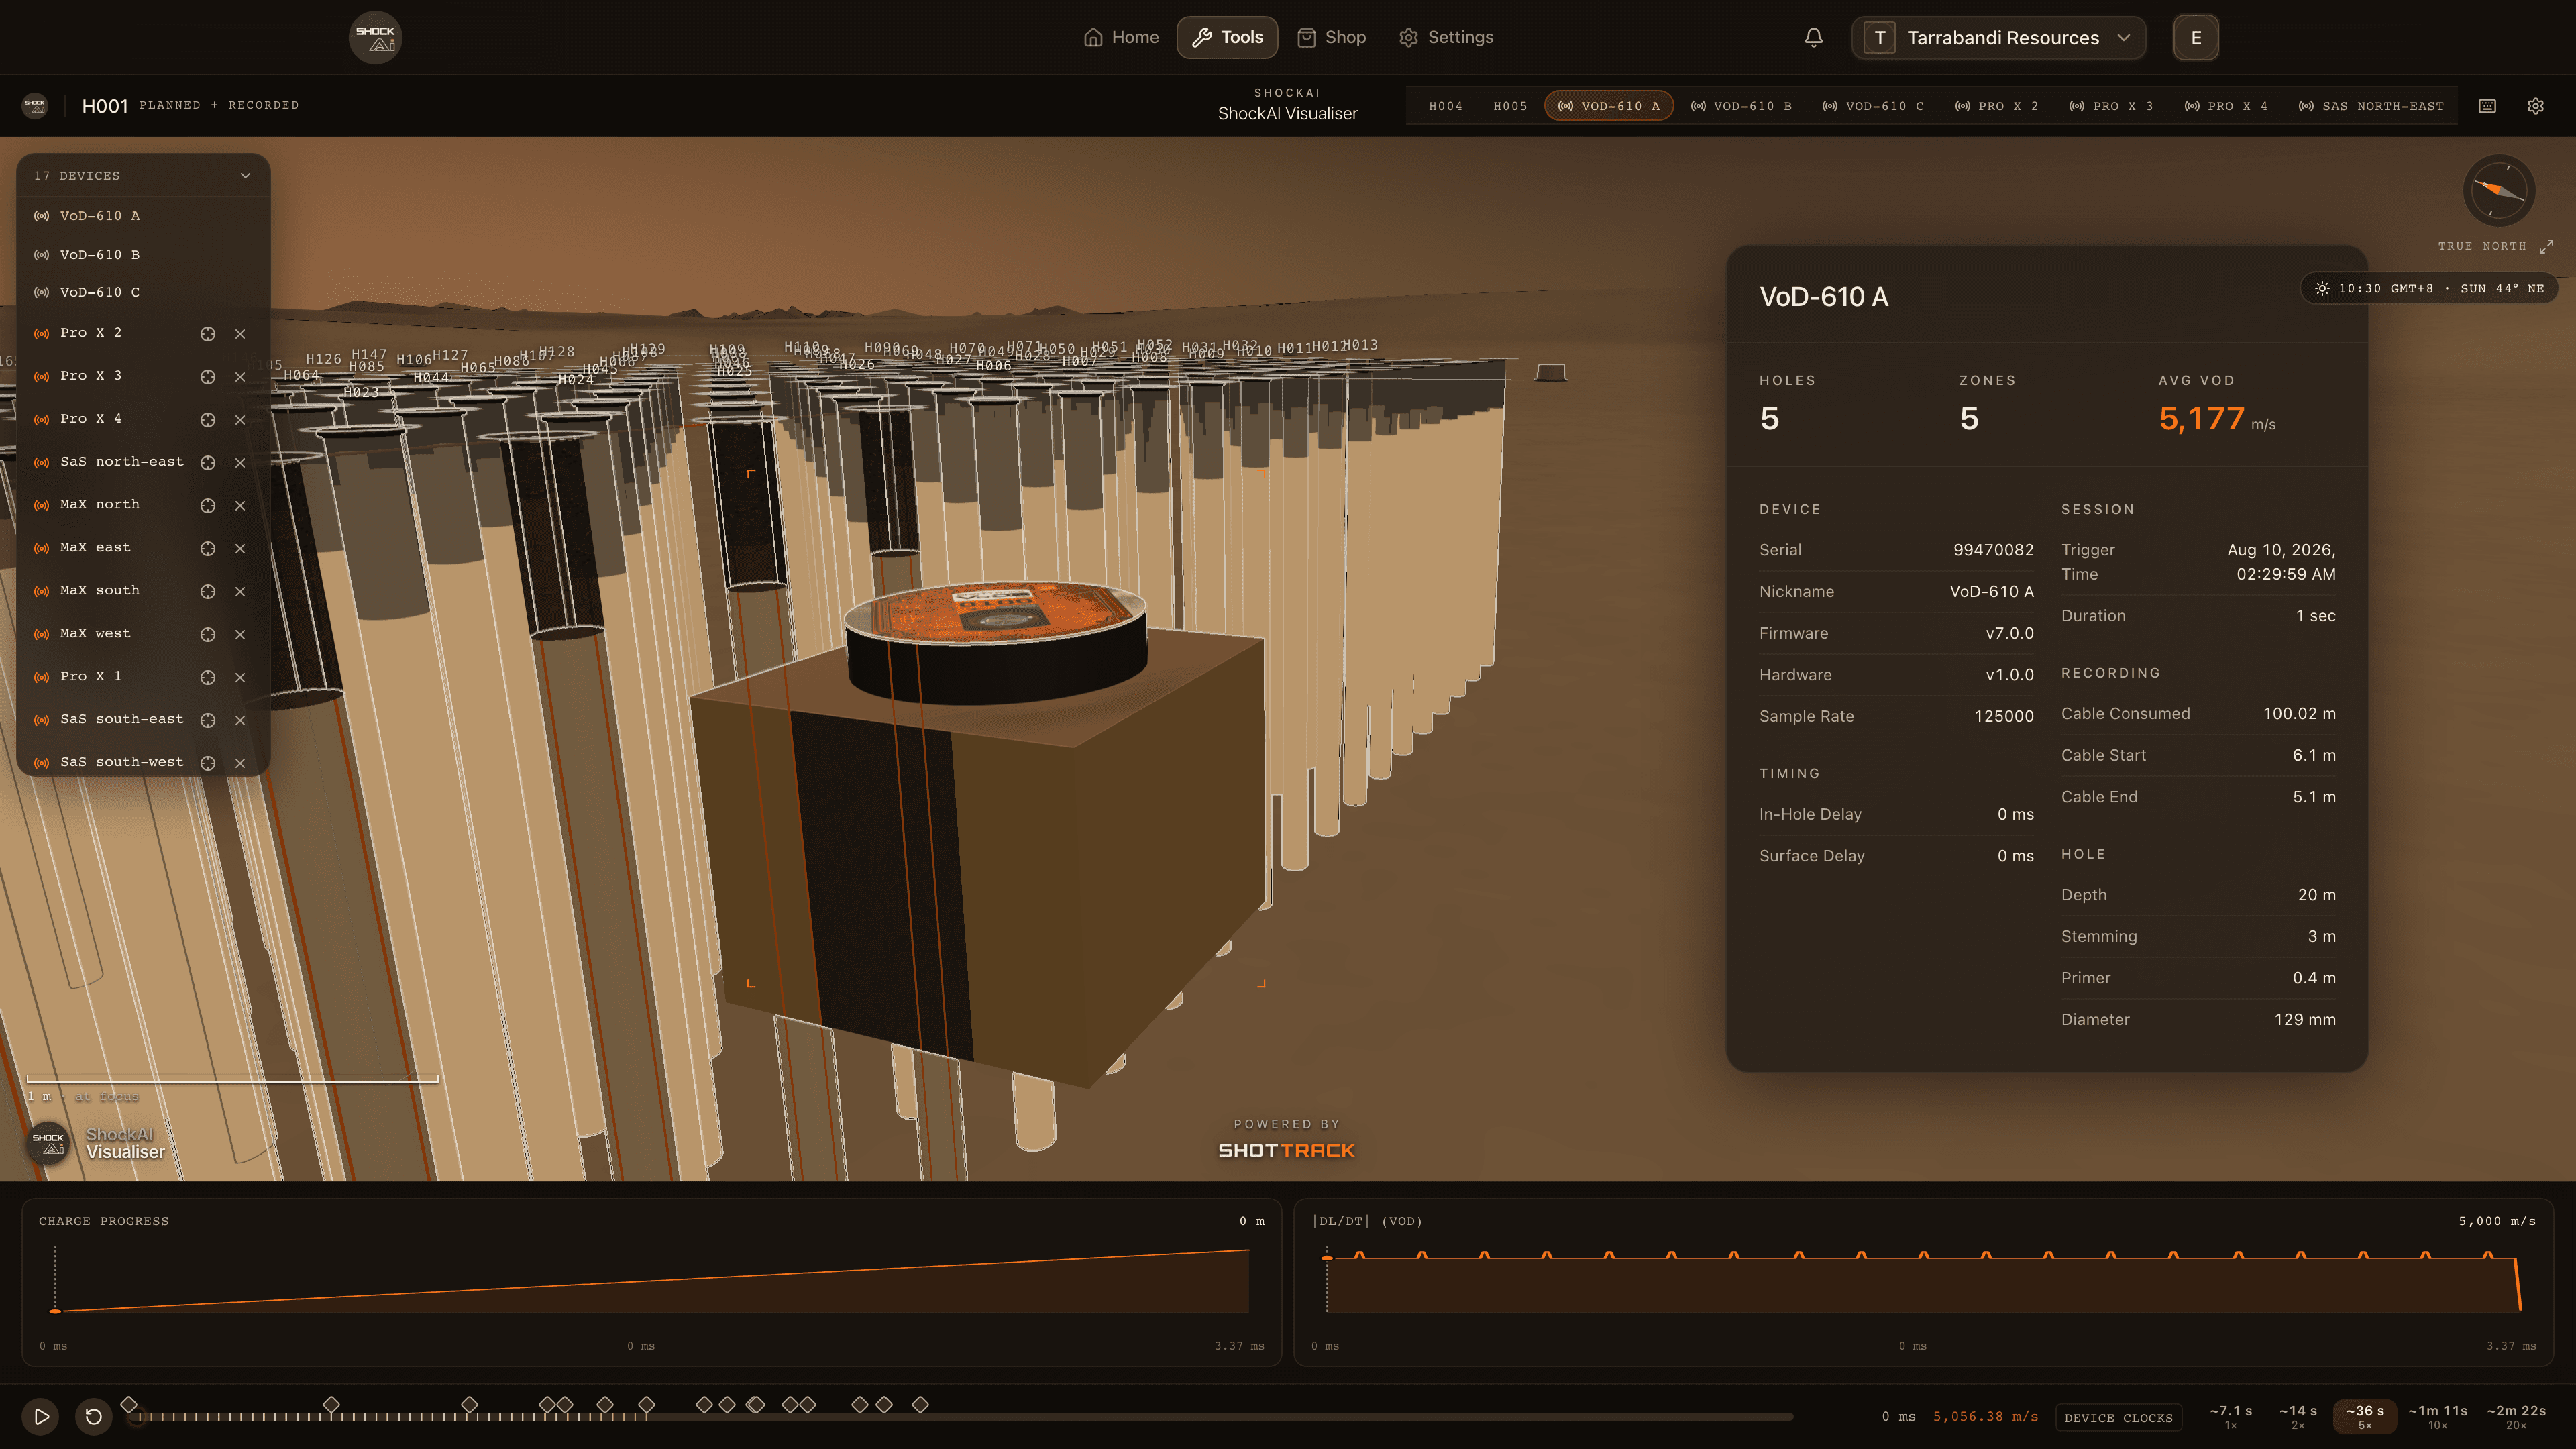The height and width of the screenshot is (1449, 2576).
Task: Focus on MaX west target icon
Action: tap(207, 634)
